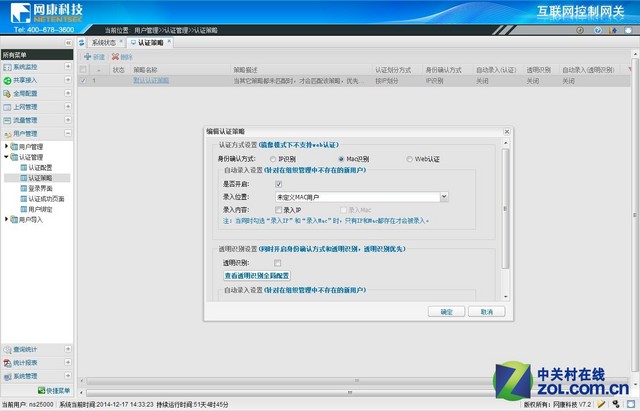The width and height of the screenshot is (640, 411).
Task: Collapse the 认证管理 tree folder arrow
Action: [6, 157]
